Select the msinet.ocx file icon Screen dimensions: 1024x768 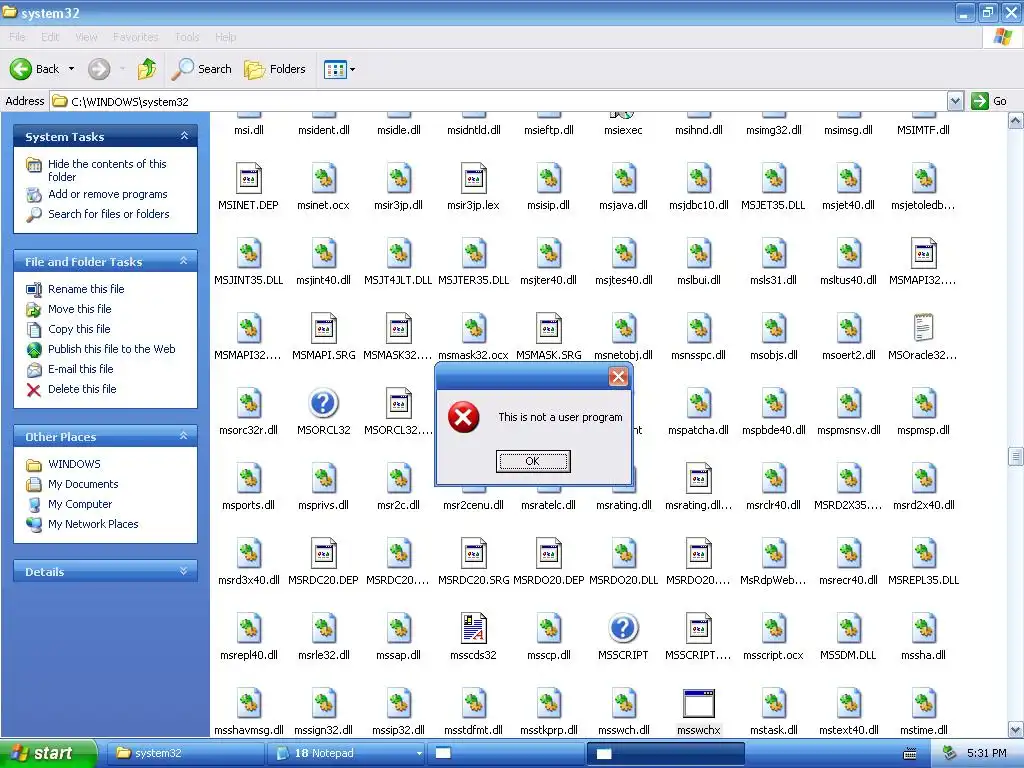pos(323,178)
